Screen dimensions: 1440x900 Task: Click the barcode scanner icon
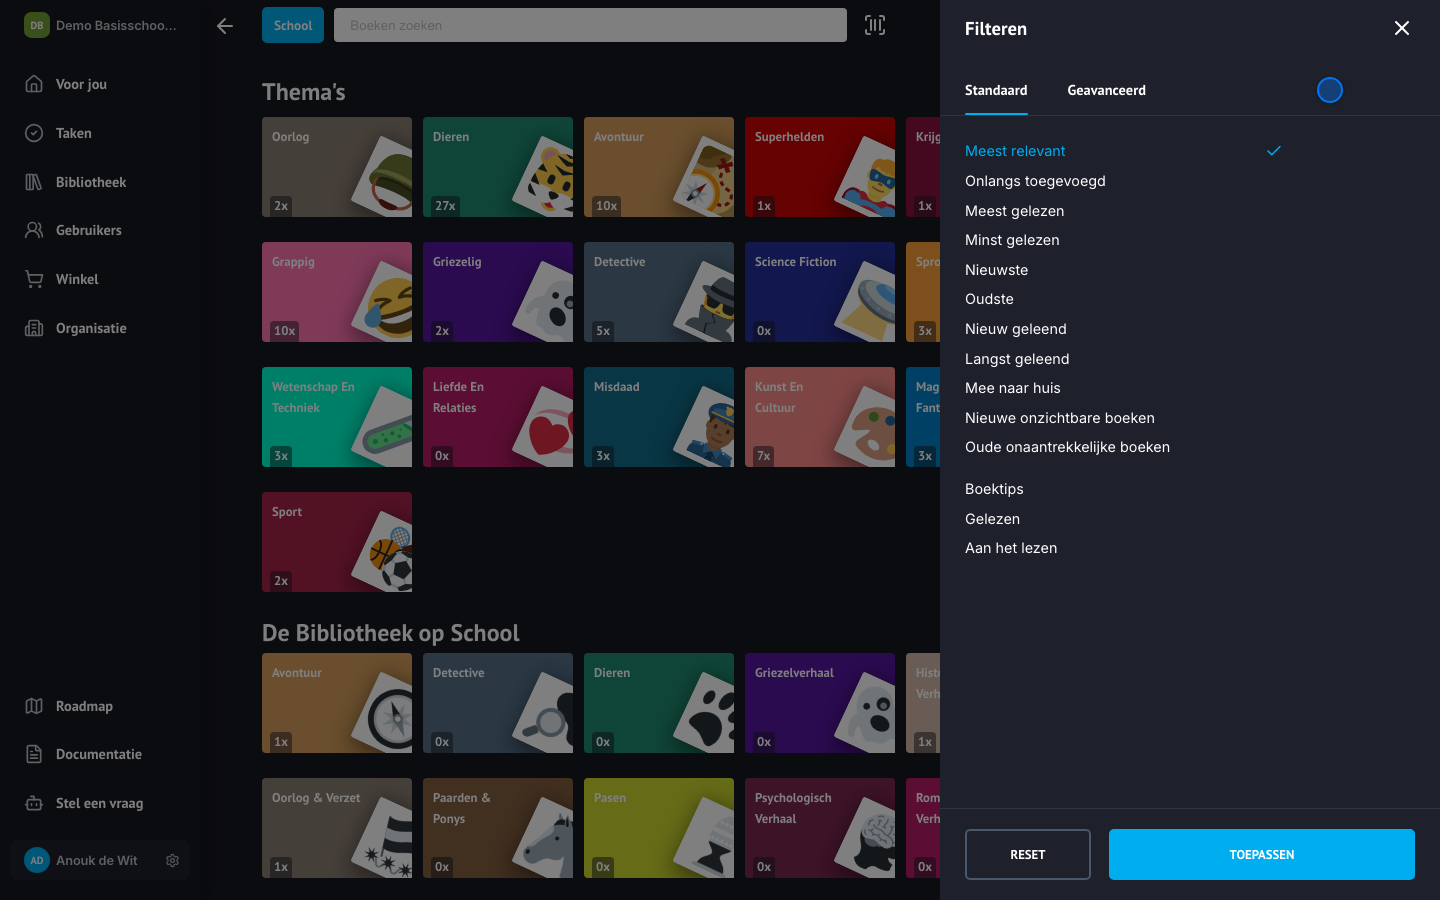point(875,25)
